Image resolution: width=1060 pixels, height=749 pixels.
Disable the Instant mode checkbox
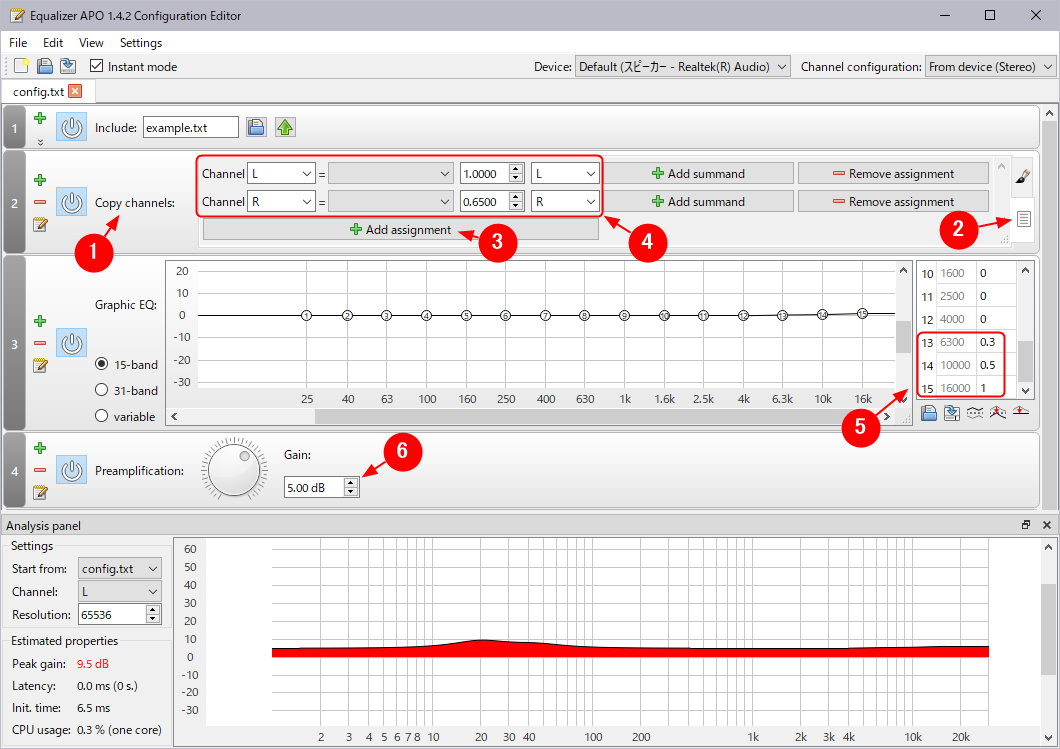pyautogui.click(x=97, y=66)
